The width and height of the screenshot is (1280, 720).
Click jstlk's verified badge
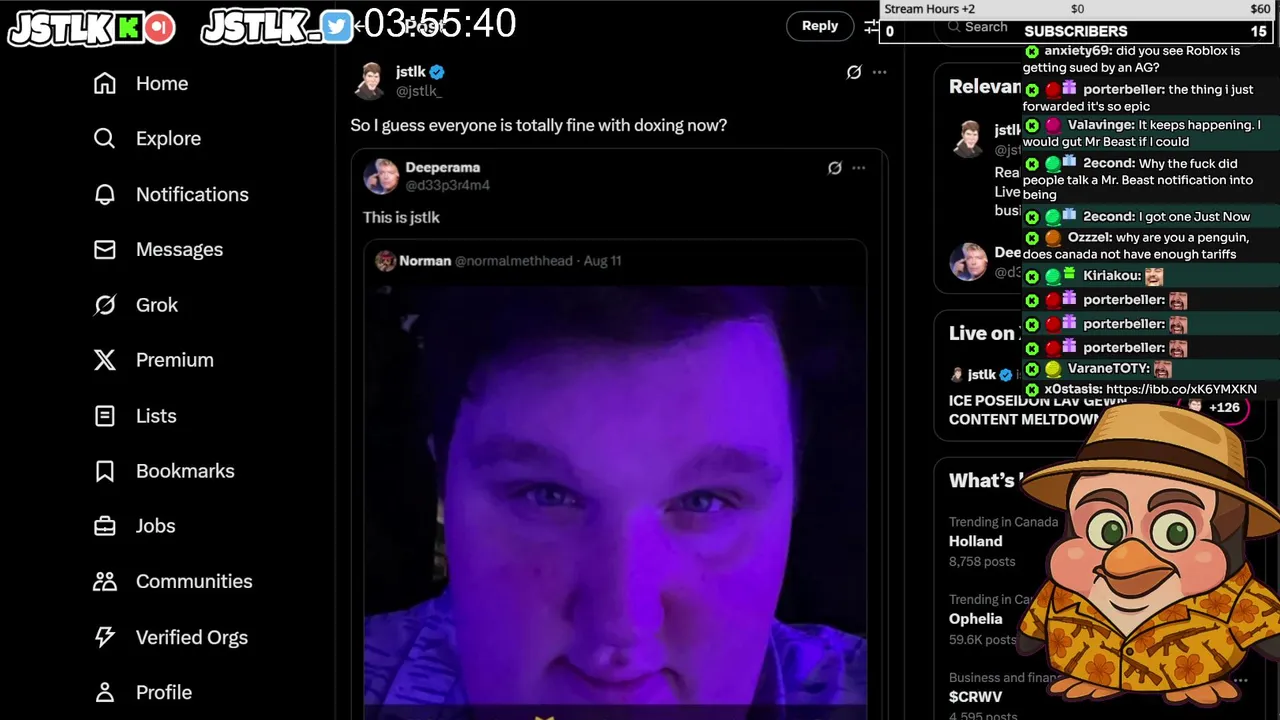pos(437,72)
